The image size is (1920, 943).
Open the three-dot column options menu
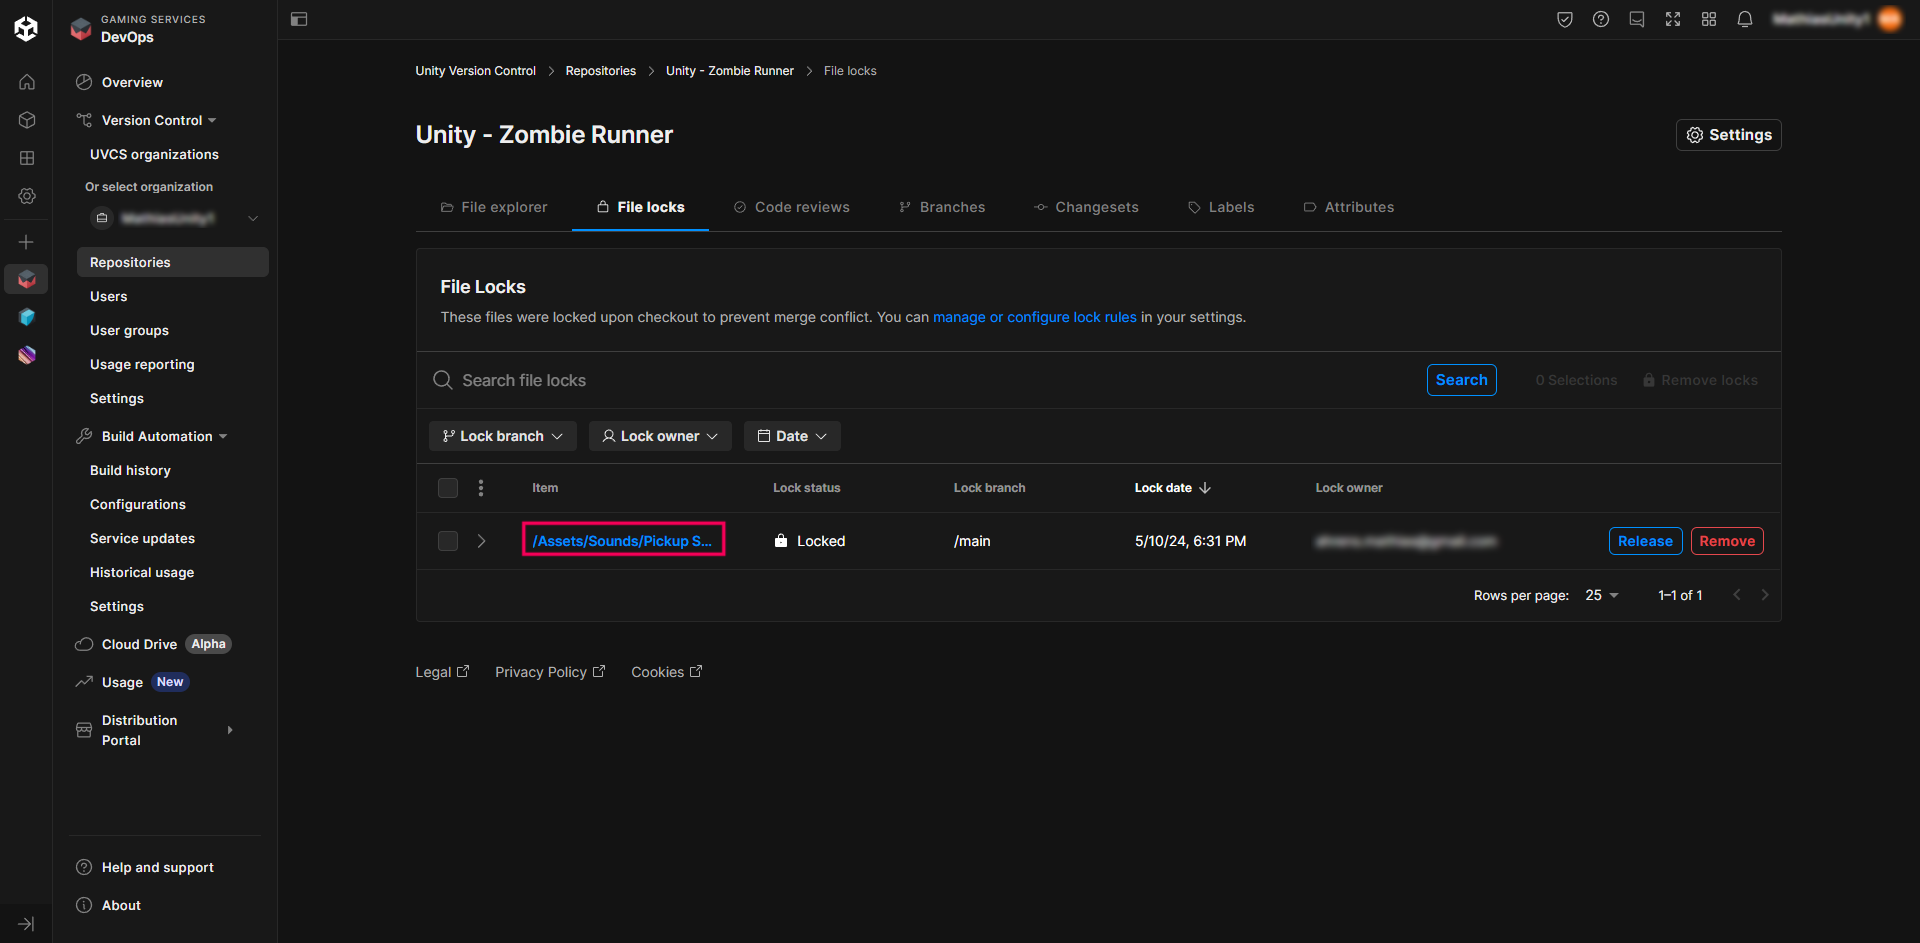coord(481,488)
